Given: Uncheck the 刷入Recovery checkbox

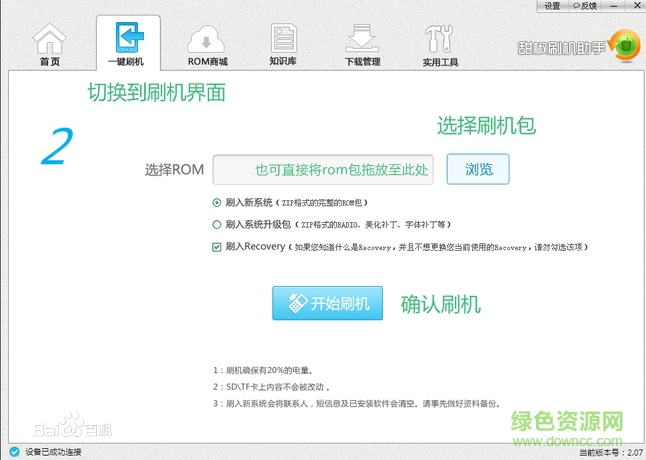Looking at the screenshot, I should (217, 247).
